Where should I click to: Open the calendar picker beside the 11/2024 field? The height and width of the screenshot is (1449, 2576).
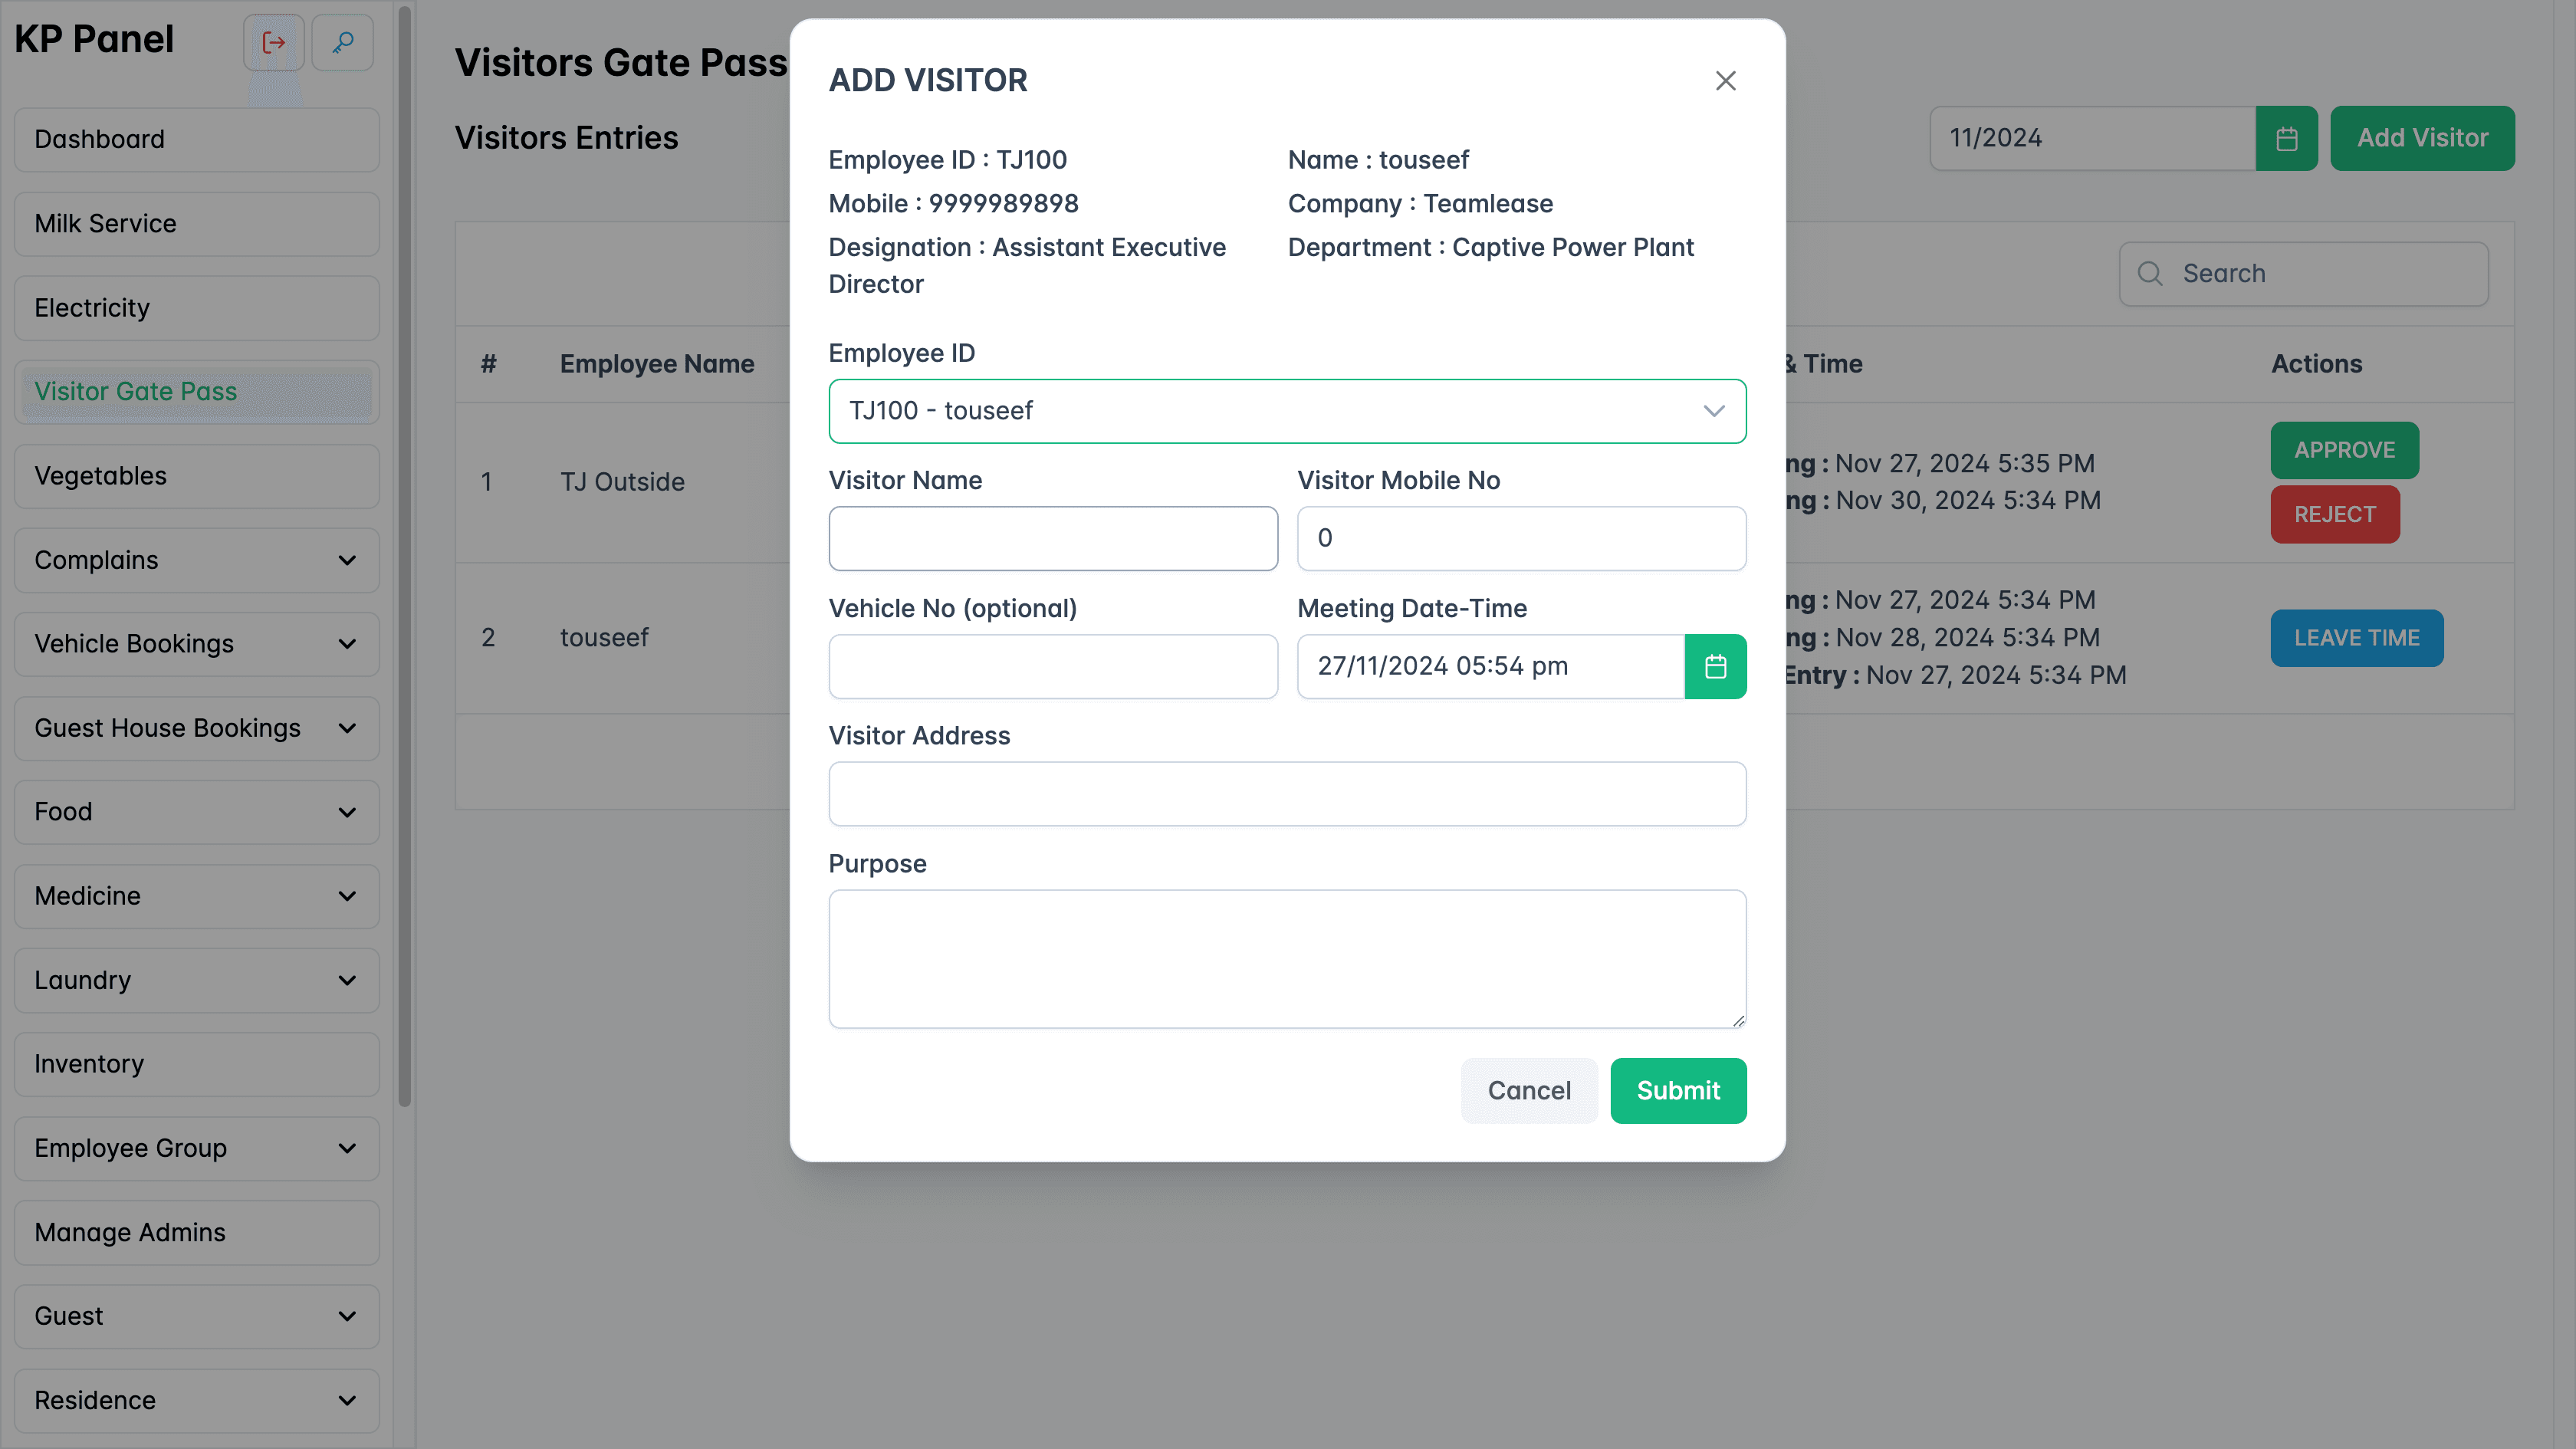(2287, 138)
